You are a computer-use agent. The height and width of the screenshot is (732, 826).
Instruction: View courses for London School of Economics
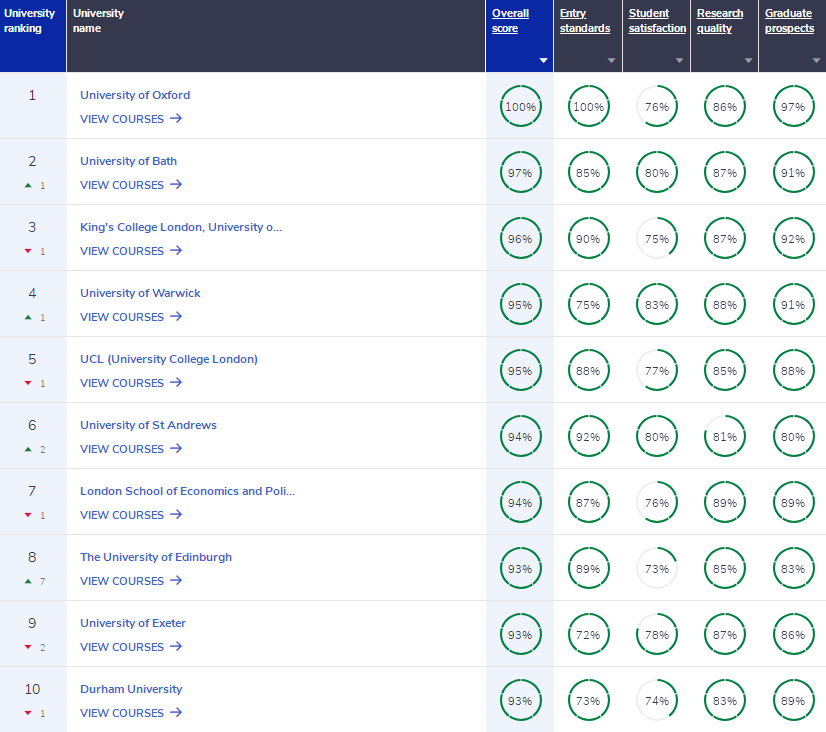pos(131,515)
